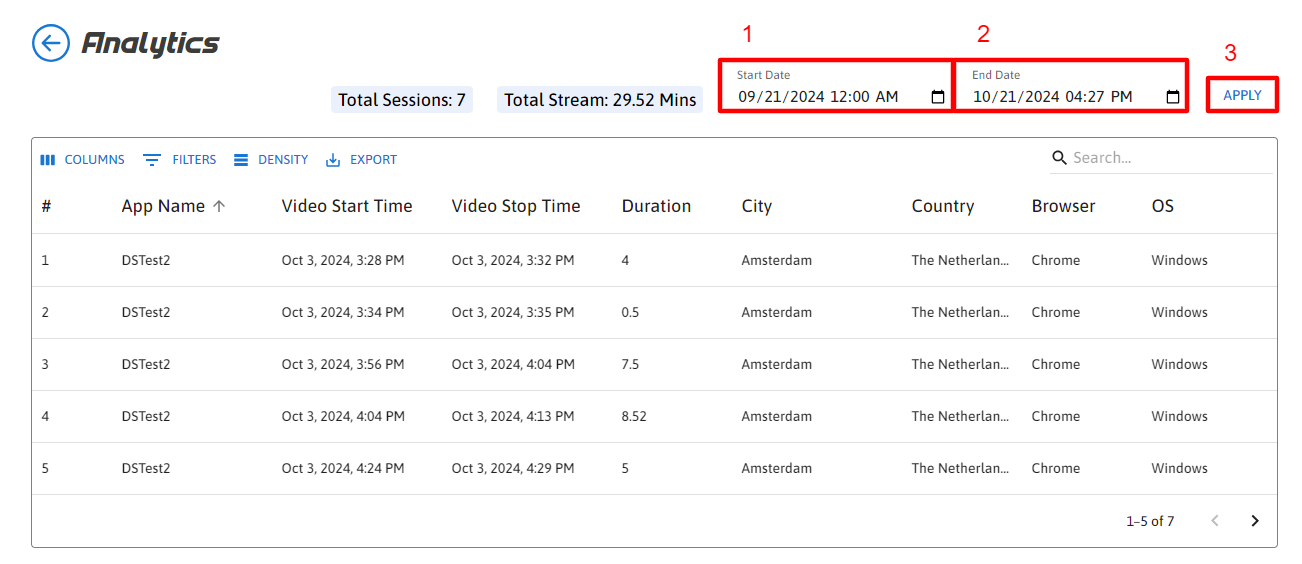Open the Columns selector
1302x564 pixels.
pyautogui.click(x=82, y=160)
